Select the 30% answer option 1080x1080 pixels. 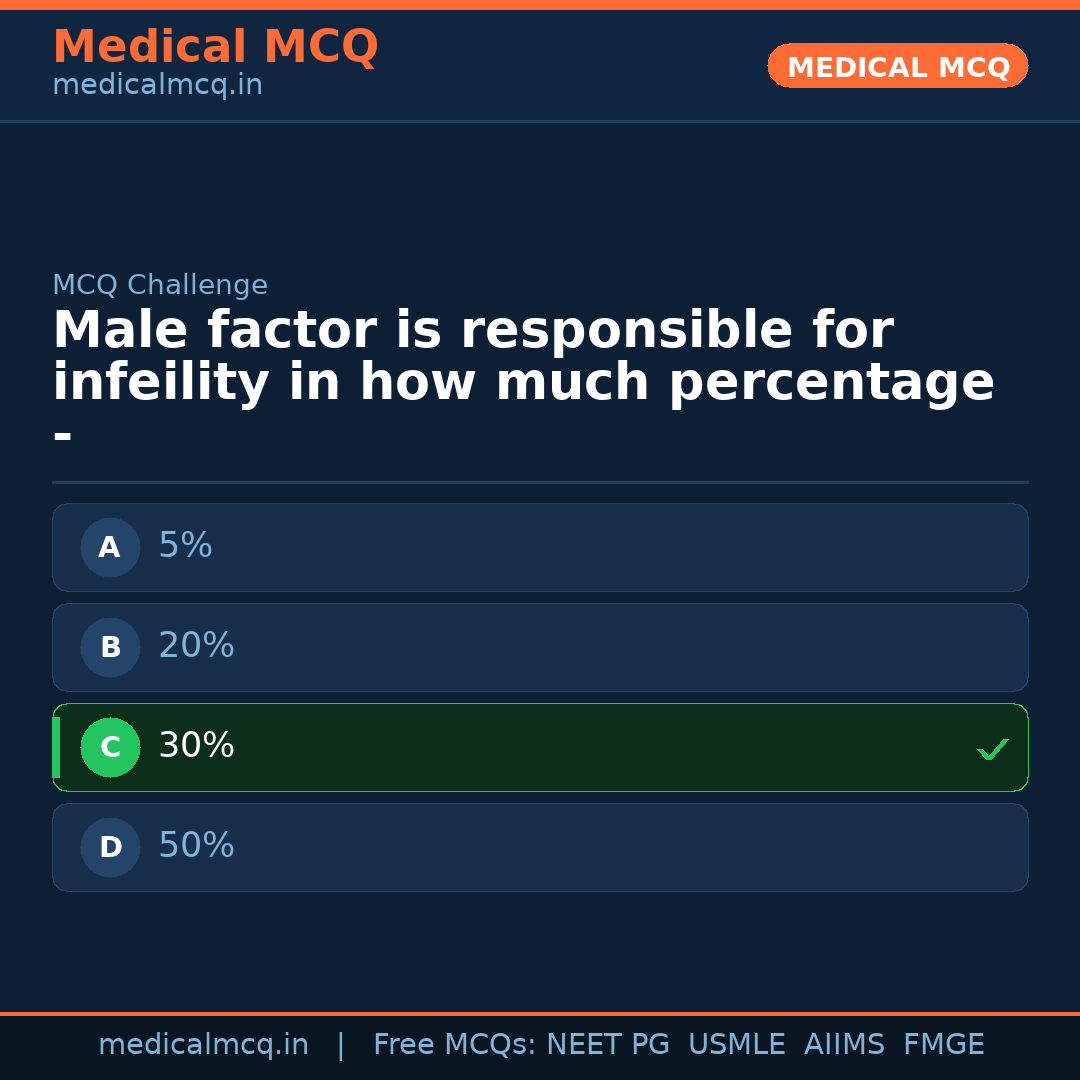[540, 747]
